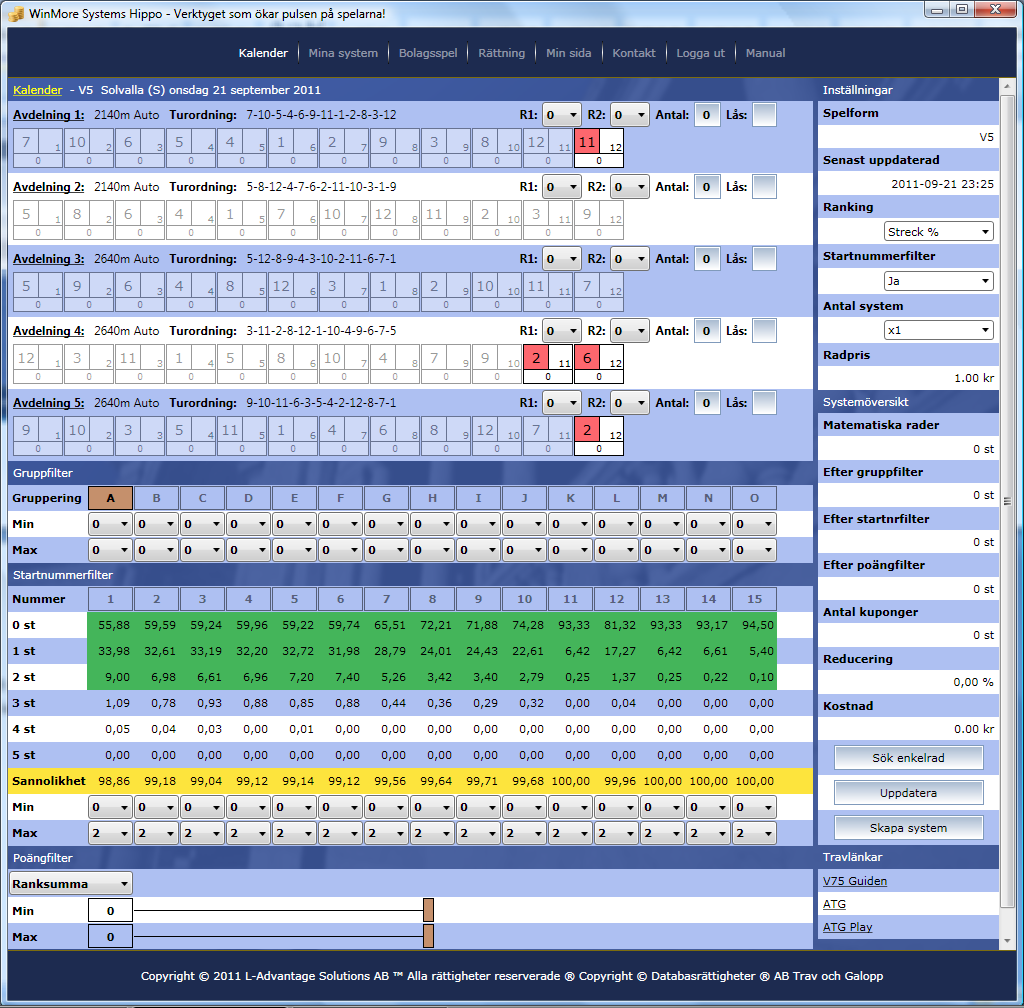
Task: Open the Kalender tab
Action: click(263, 53)
